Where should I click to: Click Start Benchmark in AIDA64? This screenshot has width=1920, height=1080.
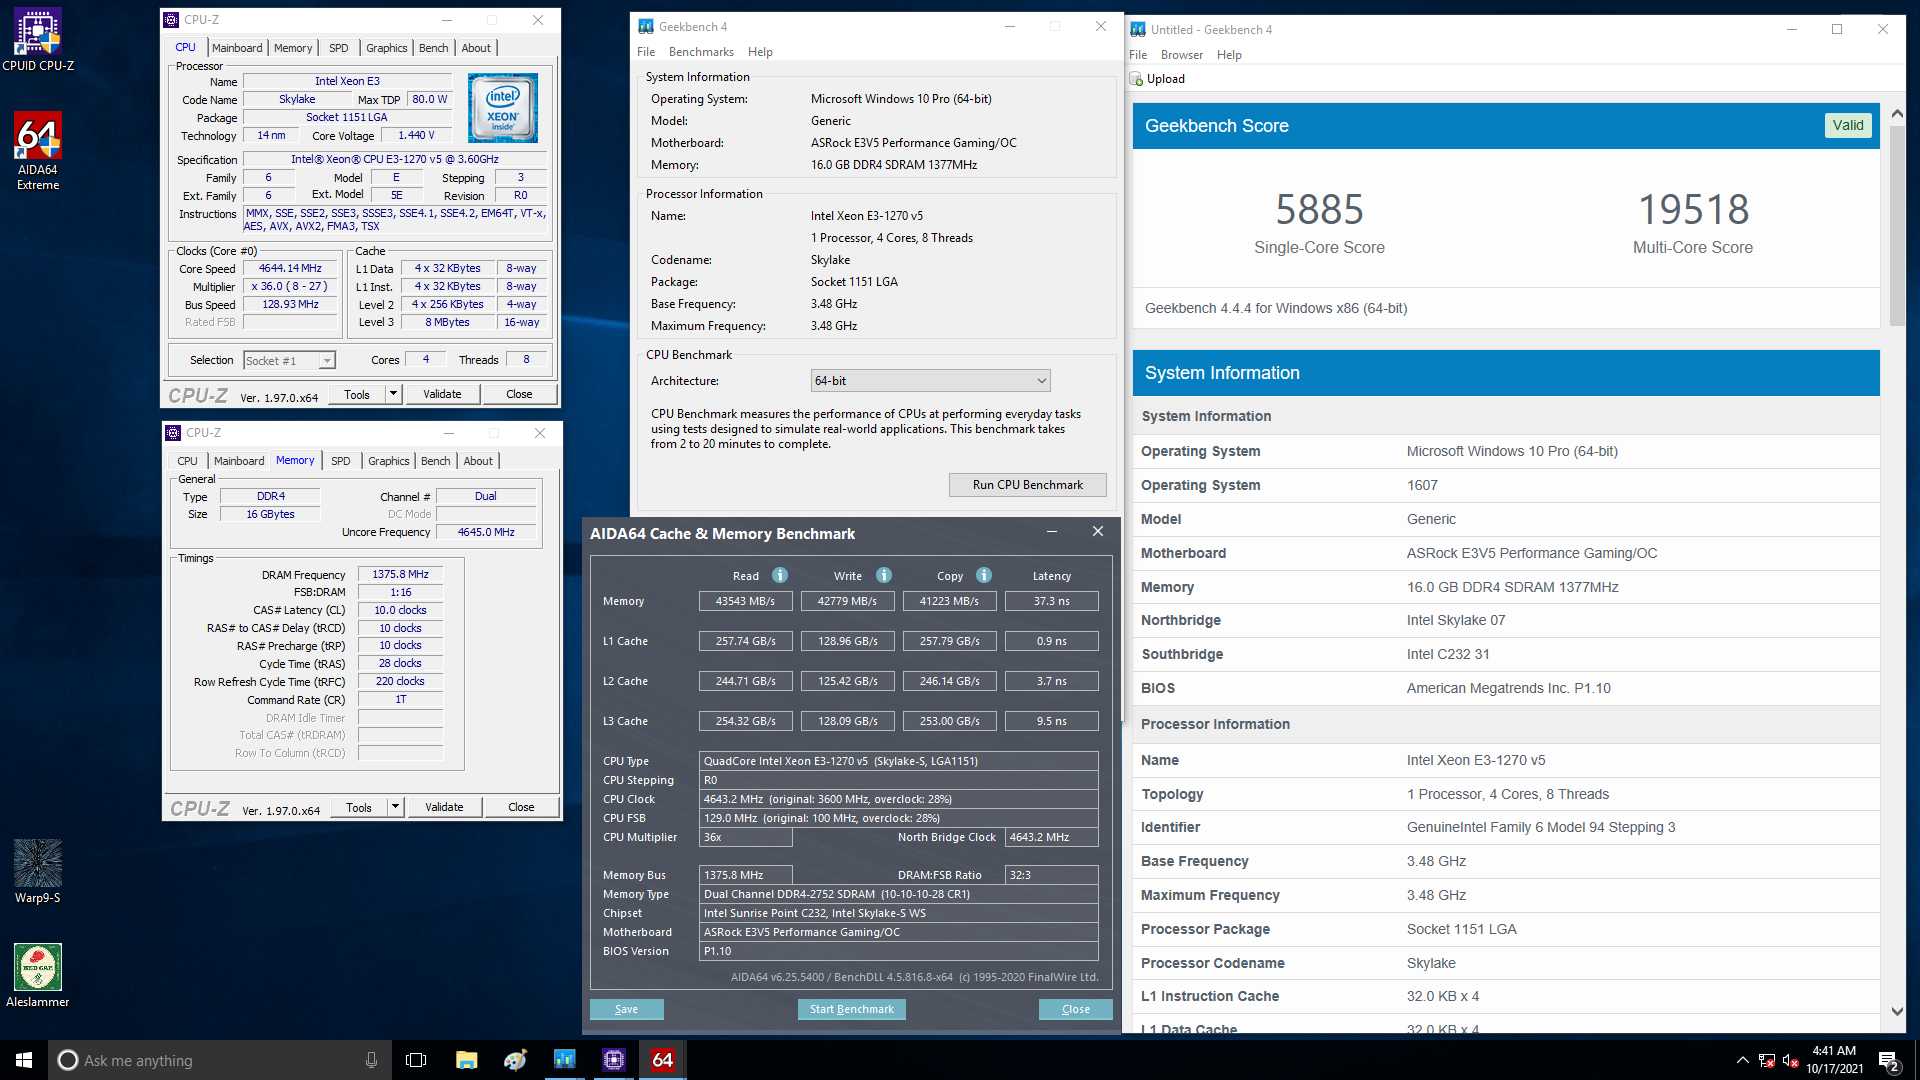pos(851,1009)
